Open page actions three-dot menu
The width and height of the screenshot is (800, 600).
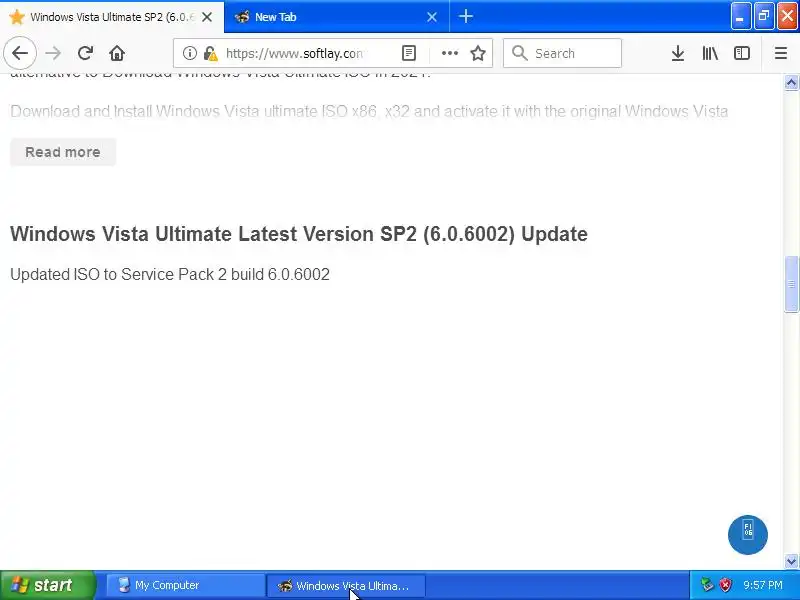pos(449,53)
